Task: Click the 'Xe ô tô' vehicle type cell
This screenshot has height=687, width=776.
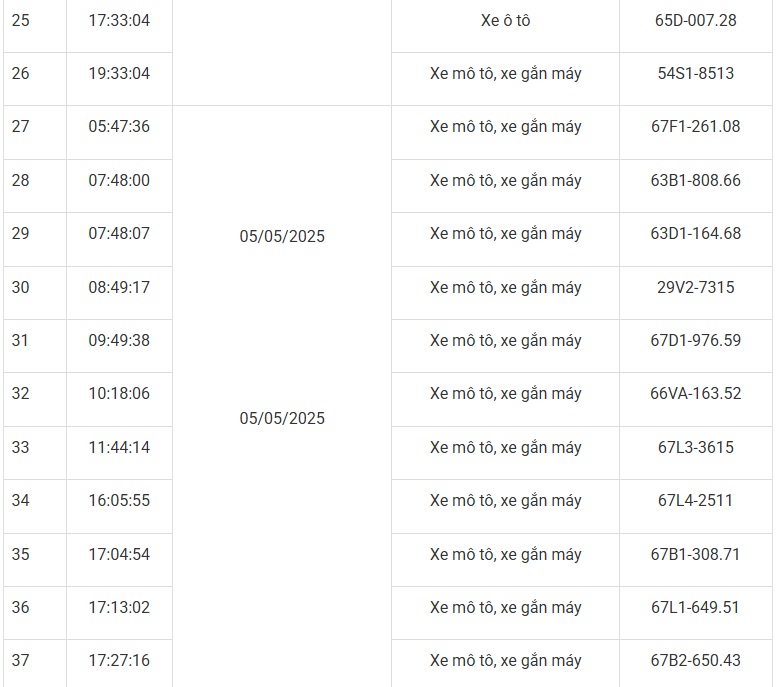Action: click(x=505, y=20)
